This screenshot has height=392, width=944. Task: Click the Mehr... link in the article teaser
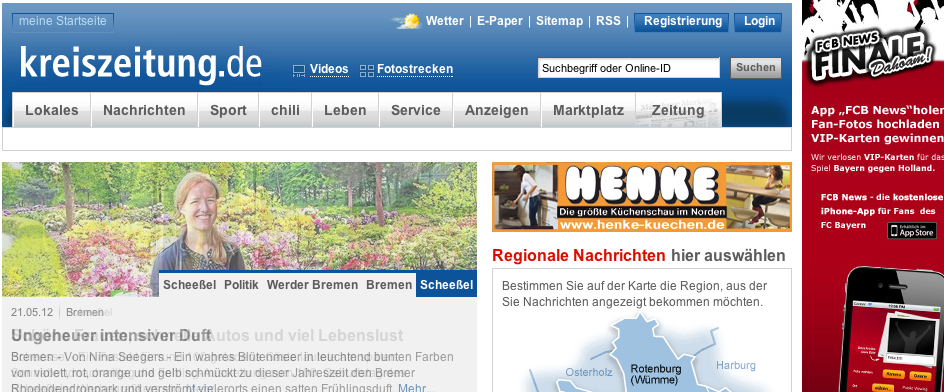[415, 388]
